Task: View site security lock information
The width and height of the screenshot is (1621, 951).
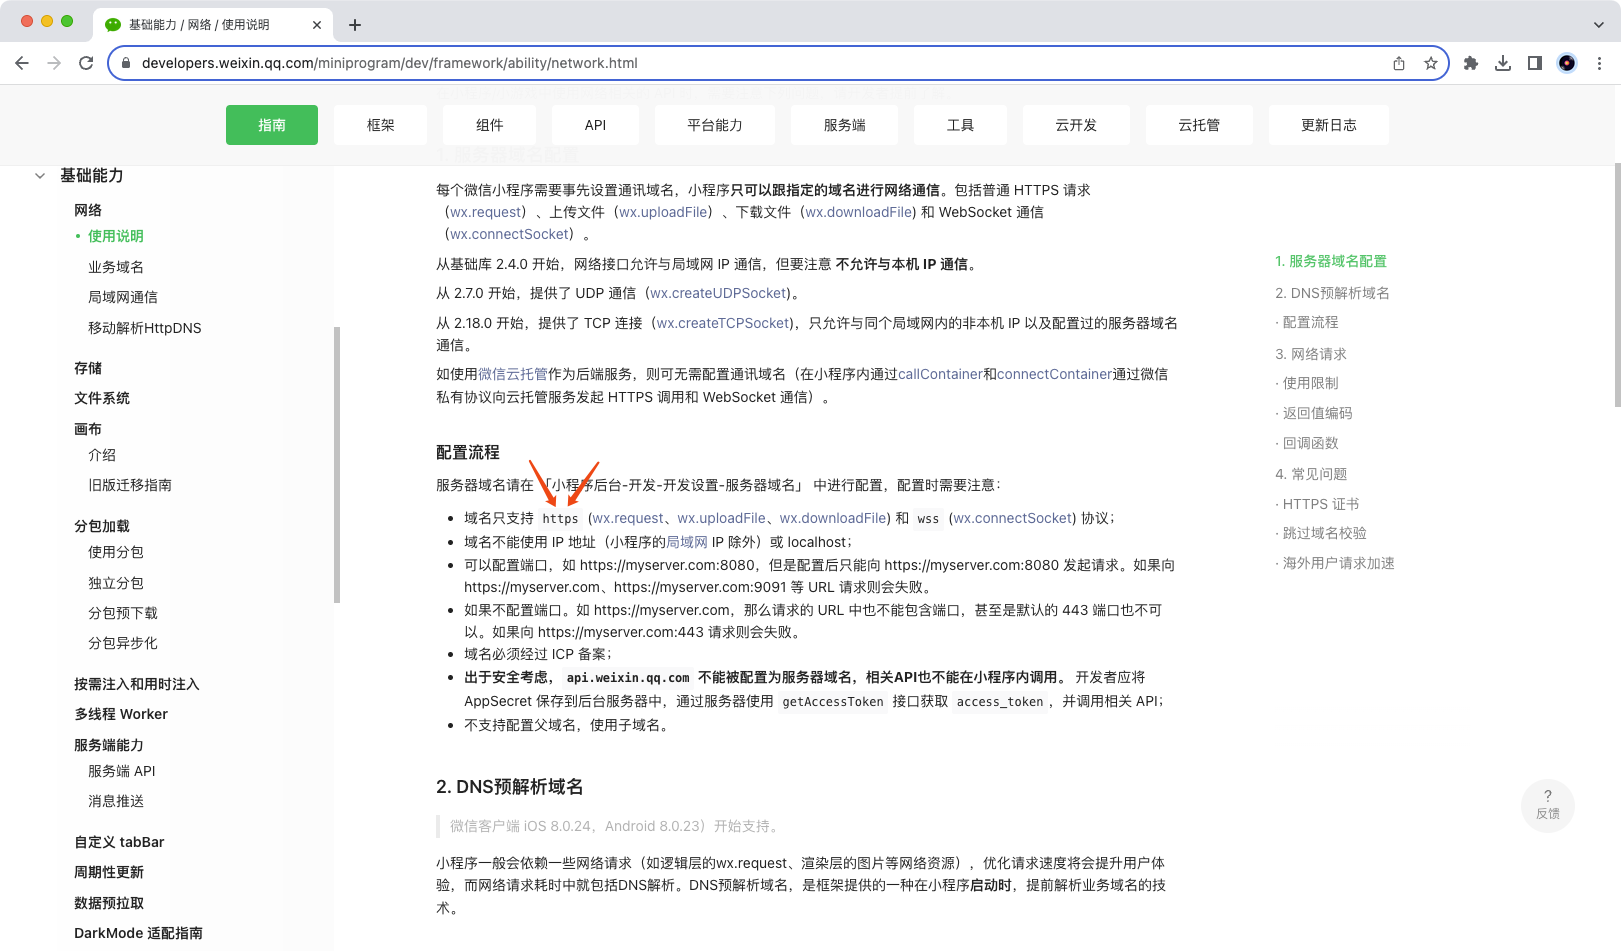Action: pyautogui.click(x=126, y=63)
